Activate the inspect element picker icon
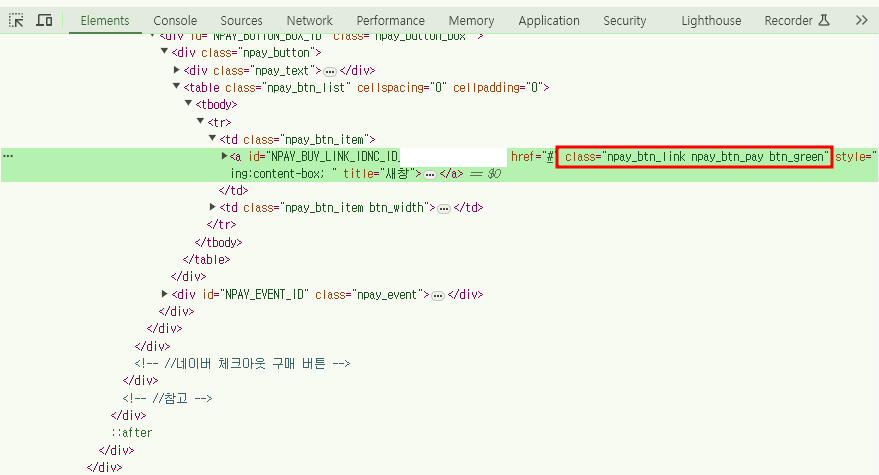The width and height of the screenshot is (879, 475). pos(16,21)
